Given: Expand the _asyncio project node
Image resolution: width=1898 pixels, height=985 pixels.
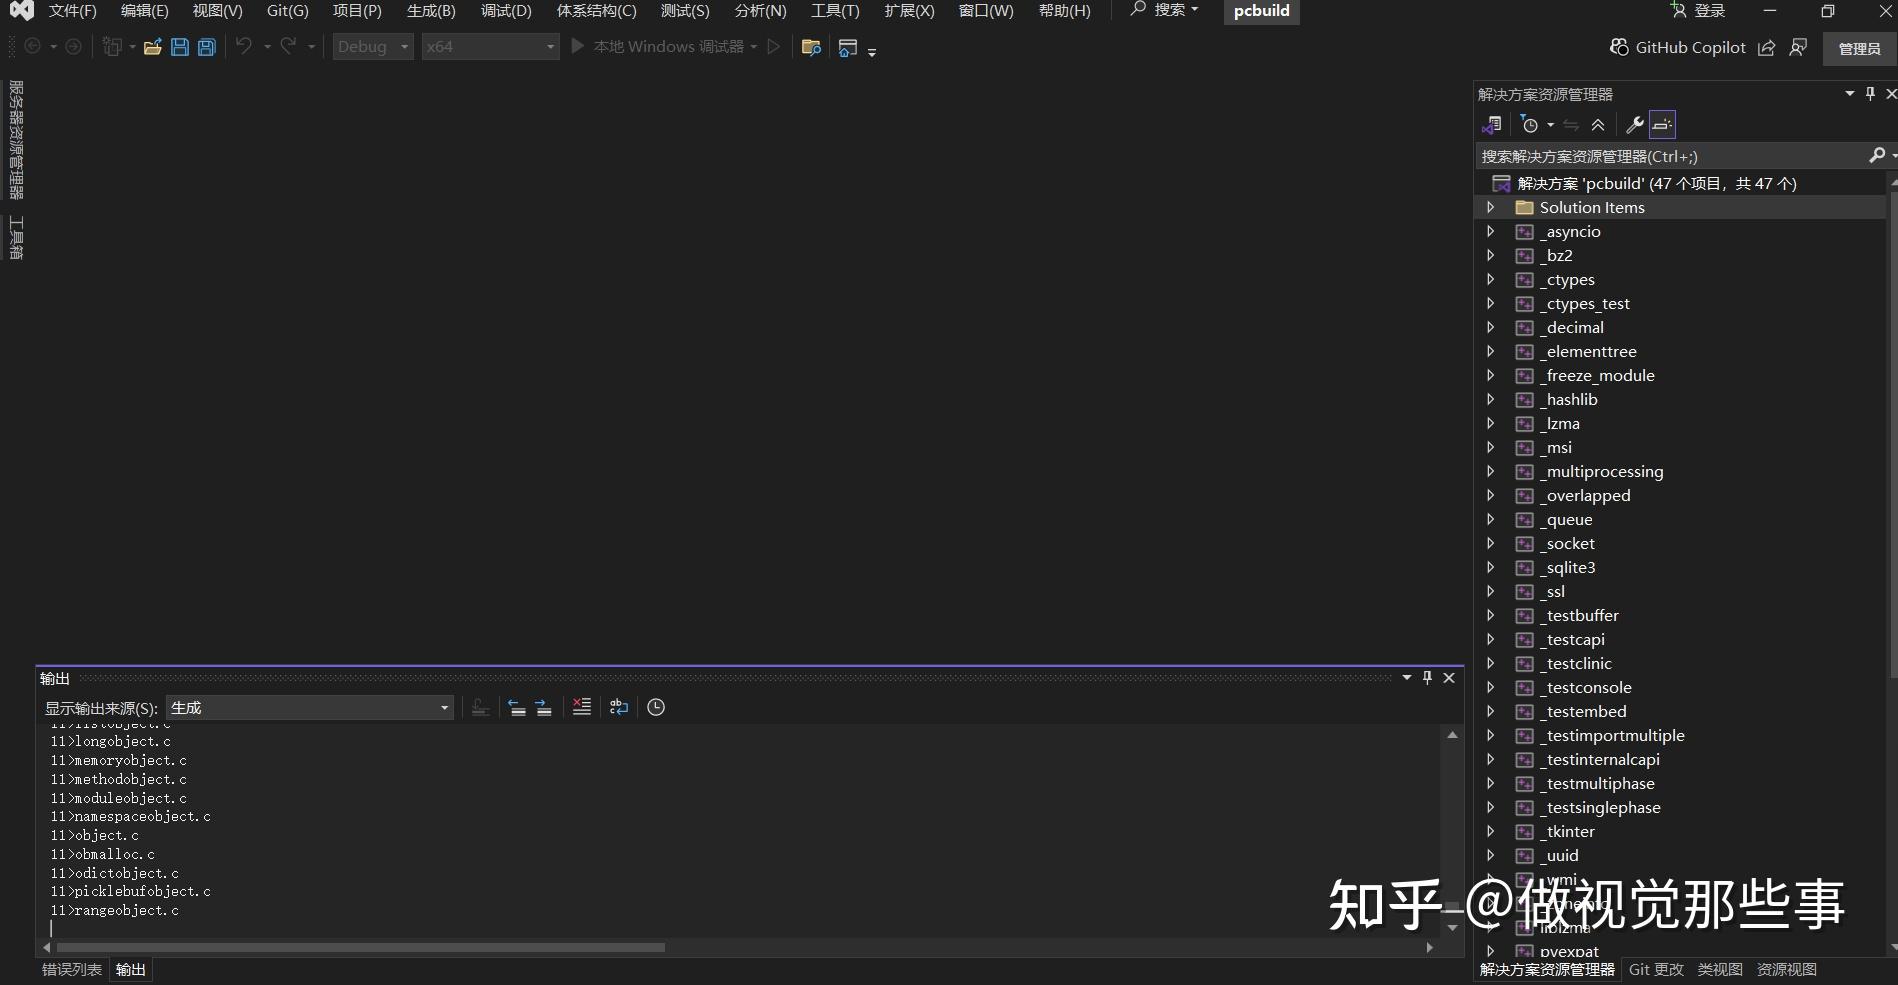Looking at the screenshot, I should [x=1491, y=231].
